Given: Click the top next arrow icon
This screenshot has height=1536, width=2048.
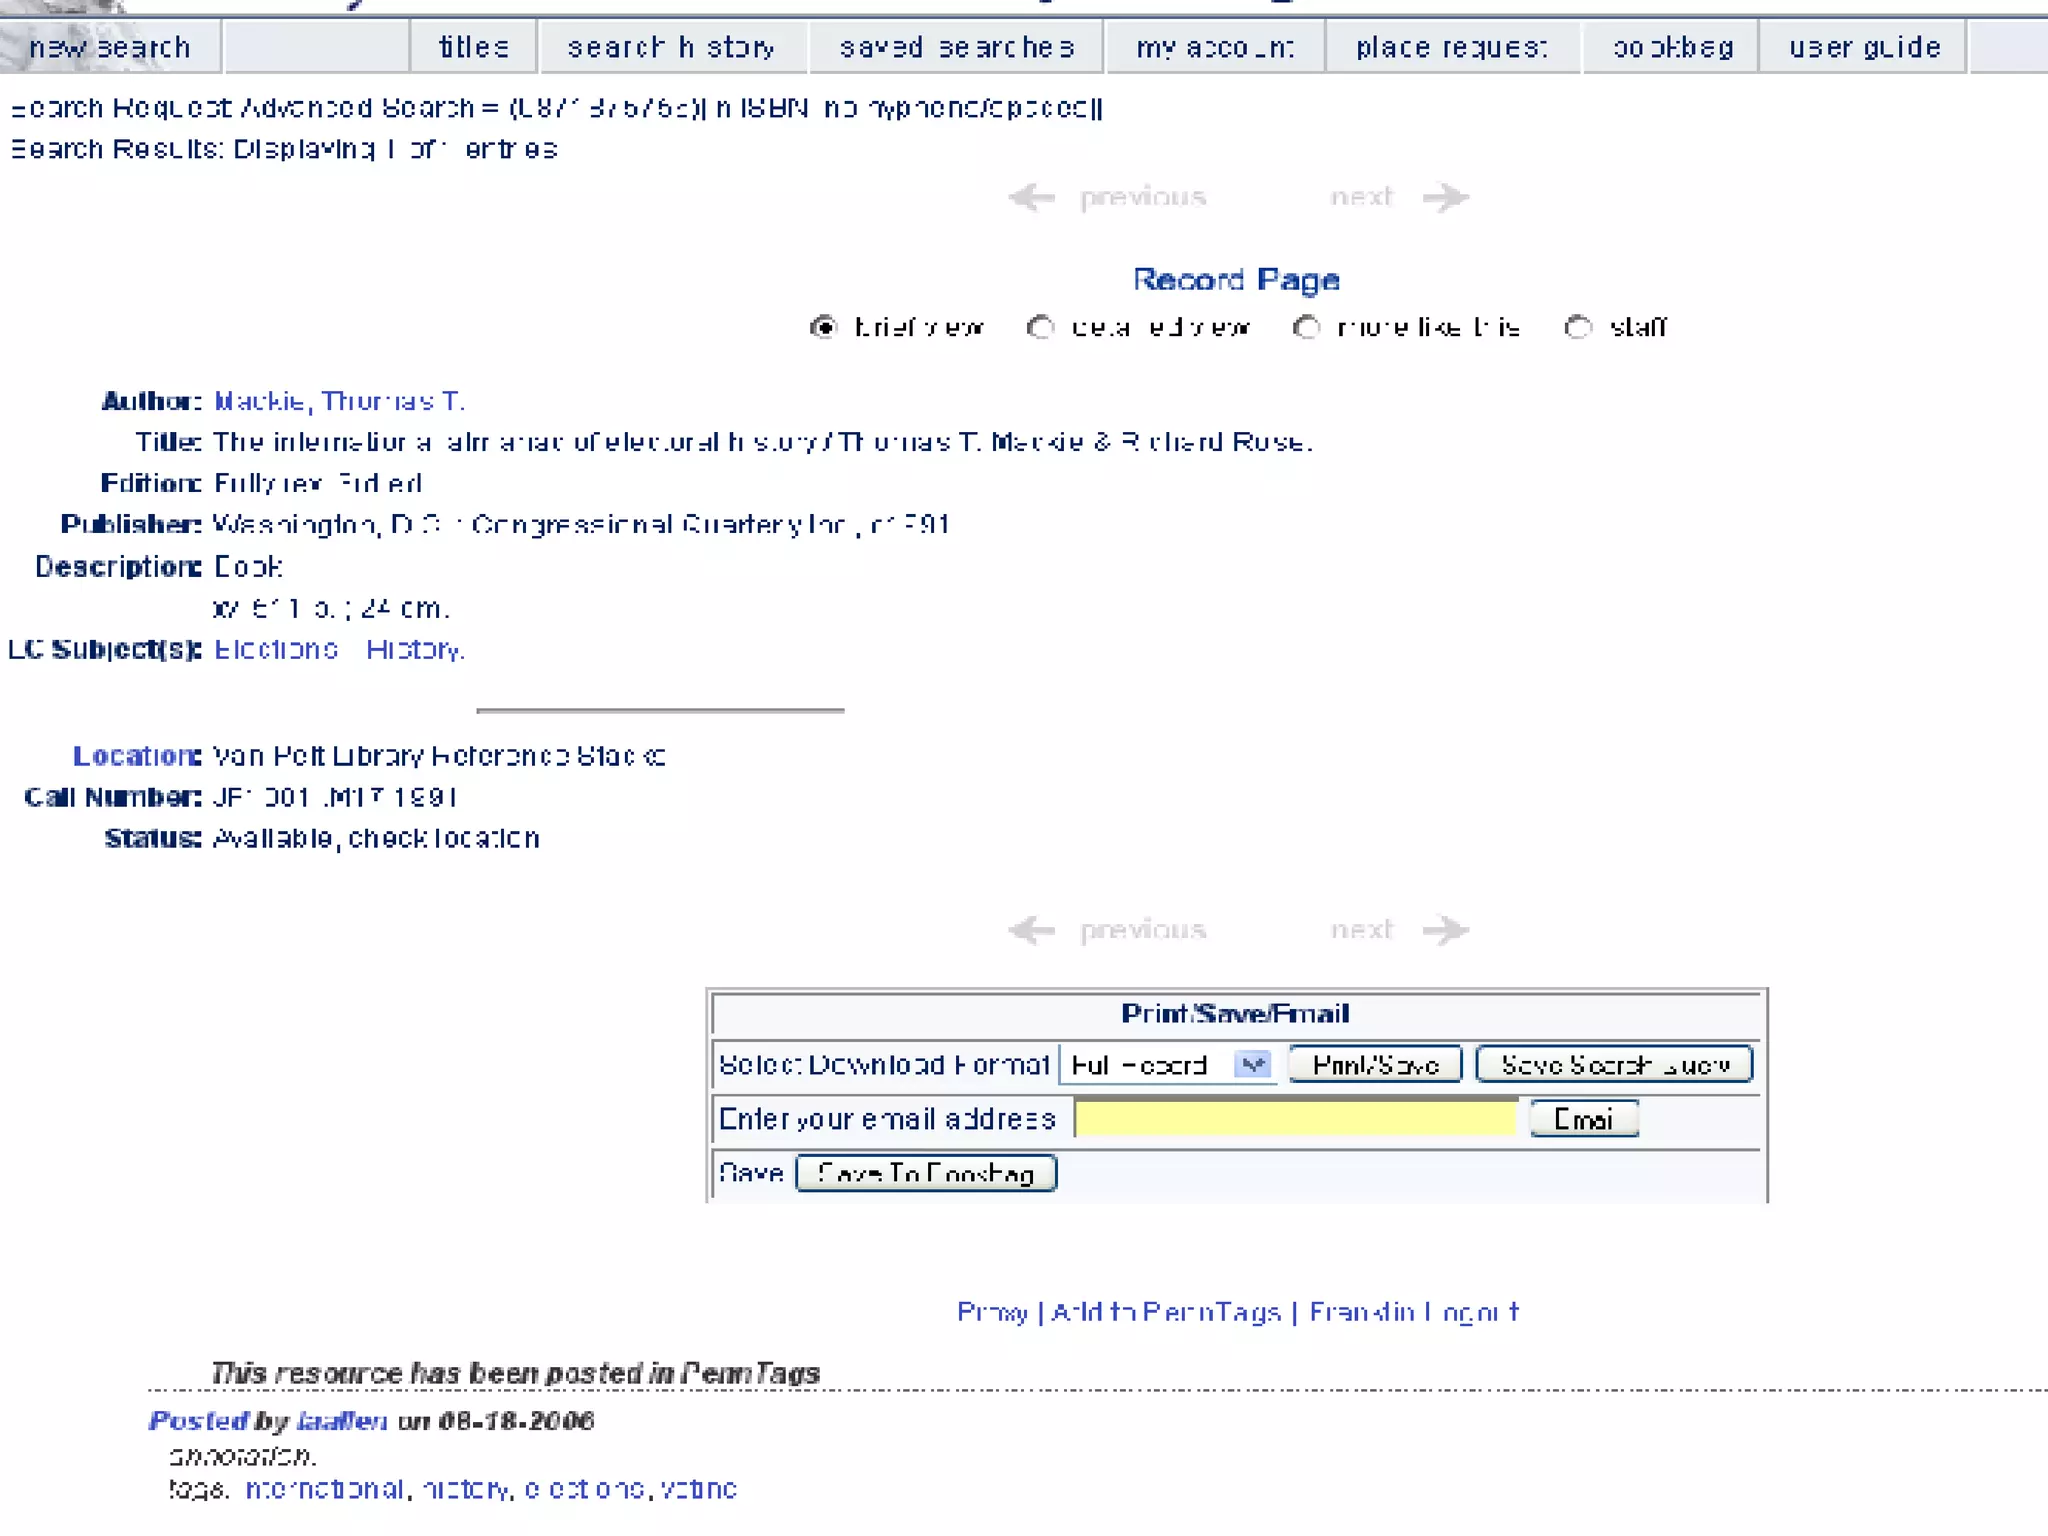Looking at the screenshot, I should click(1446, 197).
